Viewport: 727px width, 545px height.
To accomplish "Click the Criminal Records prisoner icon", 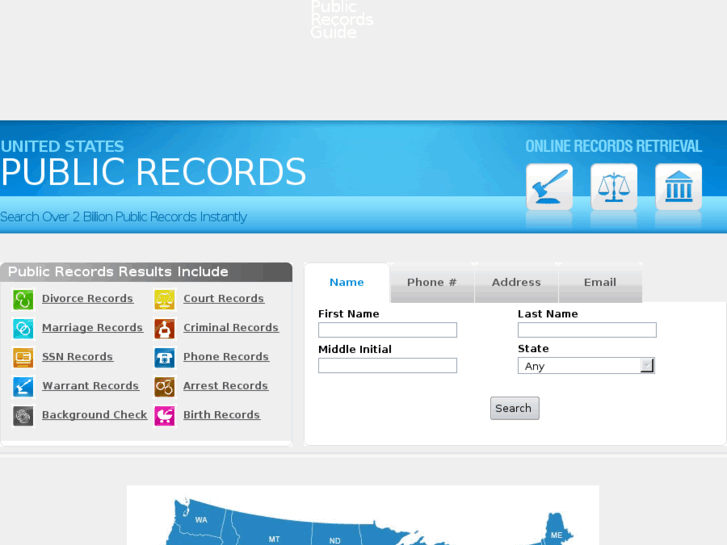I will pos(165,328).
